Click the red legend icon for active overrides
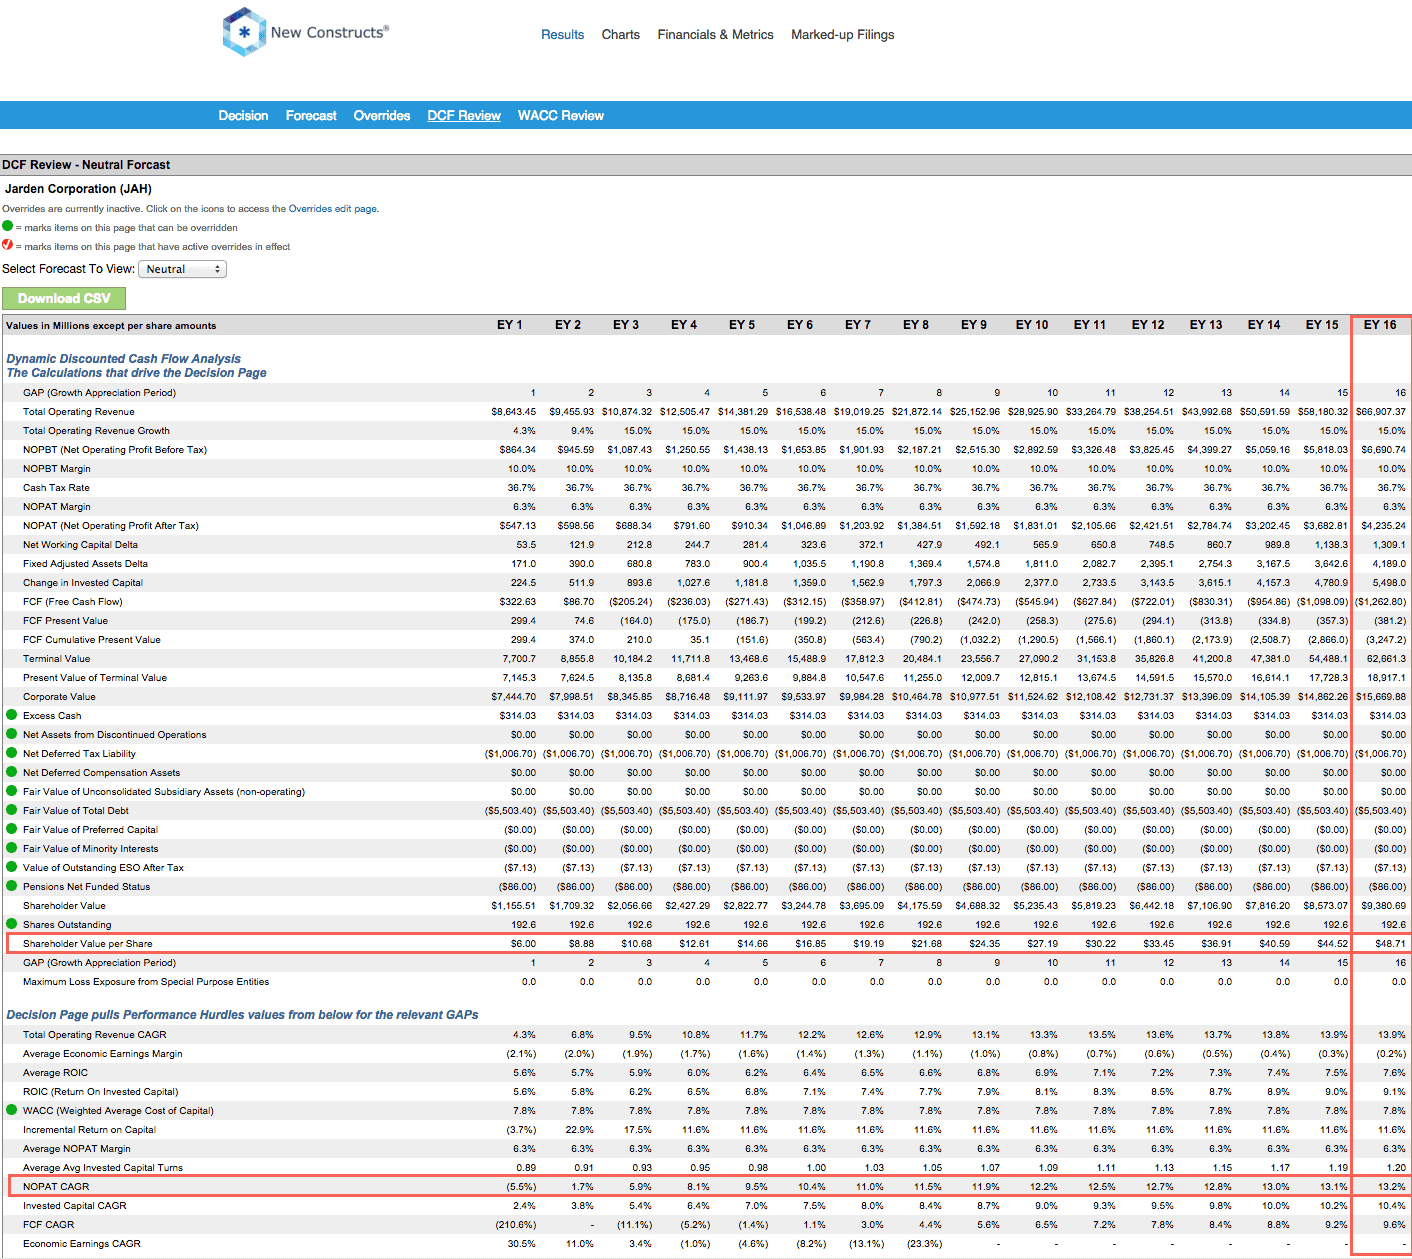 coord(8,245)
